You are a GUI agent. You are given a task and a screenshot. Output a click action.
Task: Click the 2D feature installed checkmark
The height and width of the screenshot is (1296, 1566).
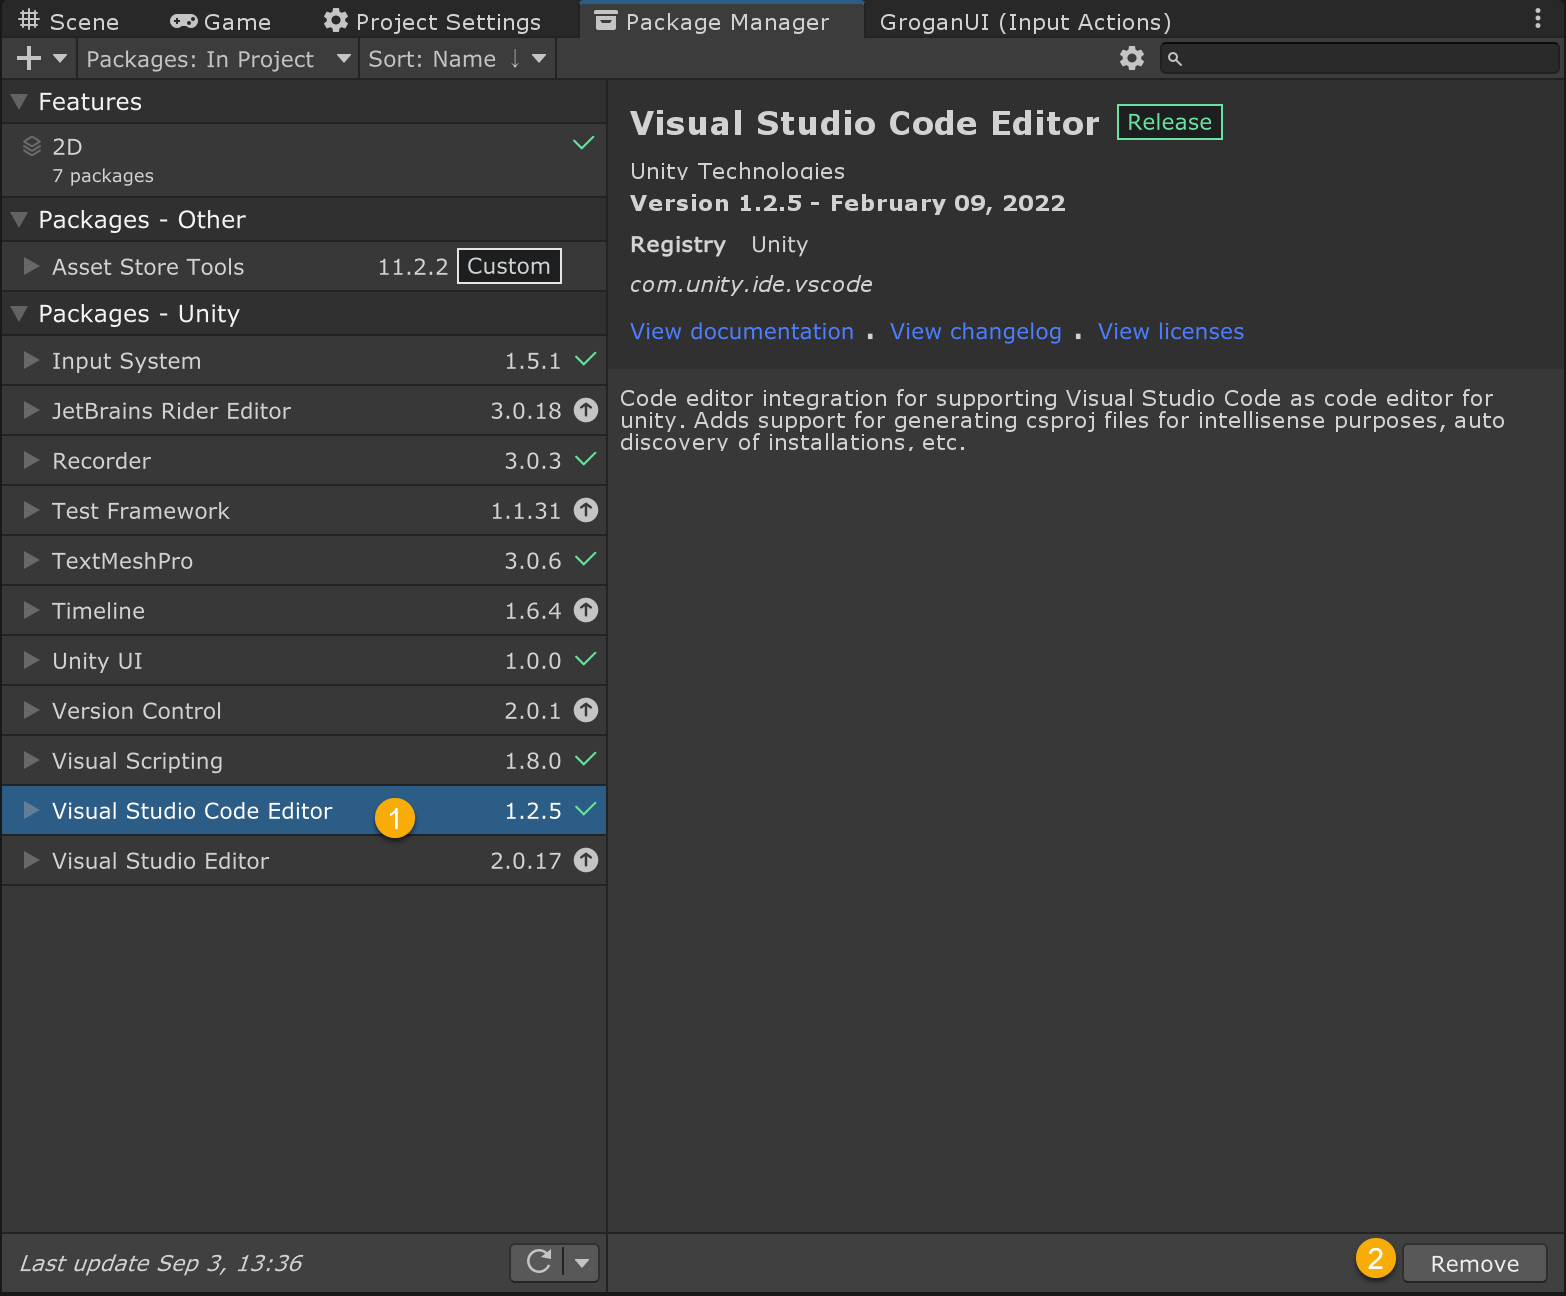584,143
